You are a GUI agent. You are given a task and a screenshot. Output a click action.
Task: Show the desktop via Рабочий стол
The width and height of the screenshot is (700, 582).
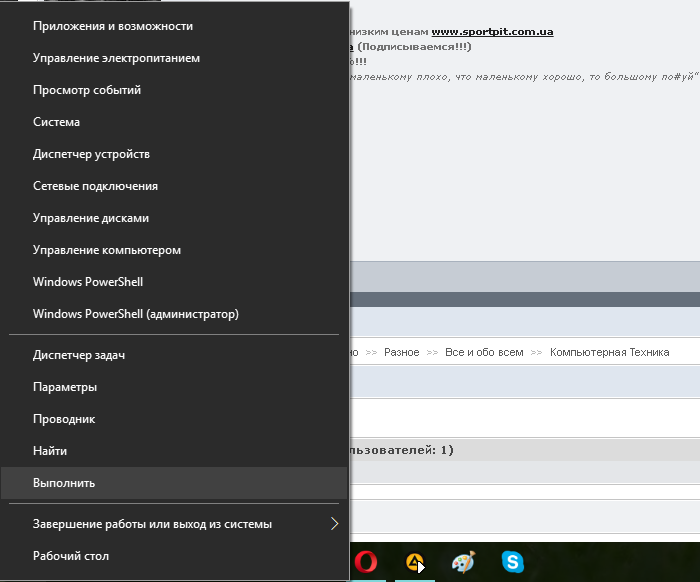71,556
